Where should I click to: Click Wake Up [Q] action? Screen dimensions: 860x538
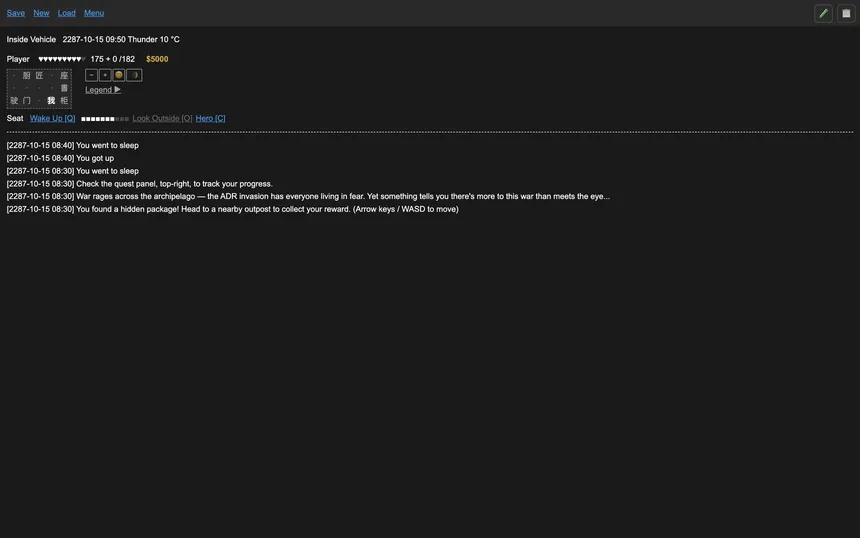pyautogui.click(x=53, y=118)
